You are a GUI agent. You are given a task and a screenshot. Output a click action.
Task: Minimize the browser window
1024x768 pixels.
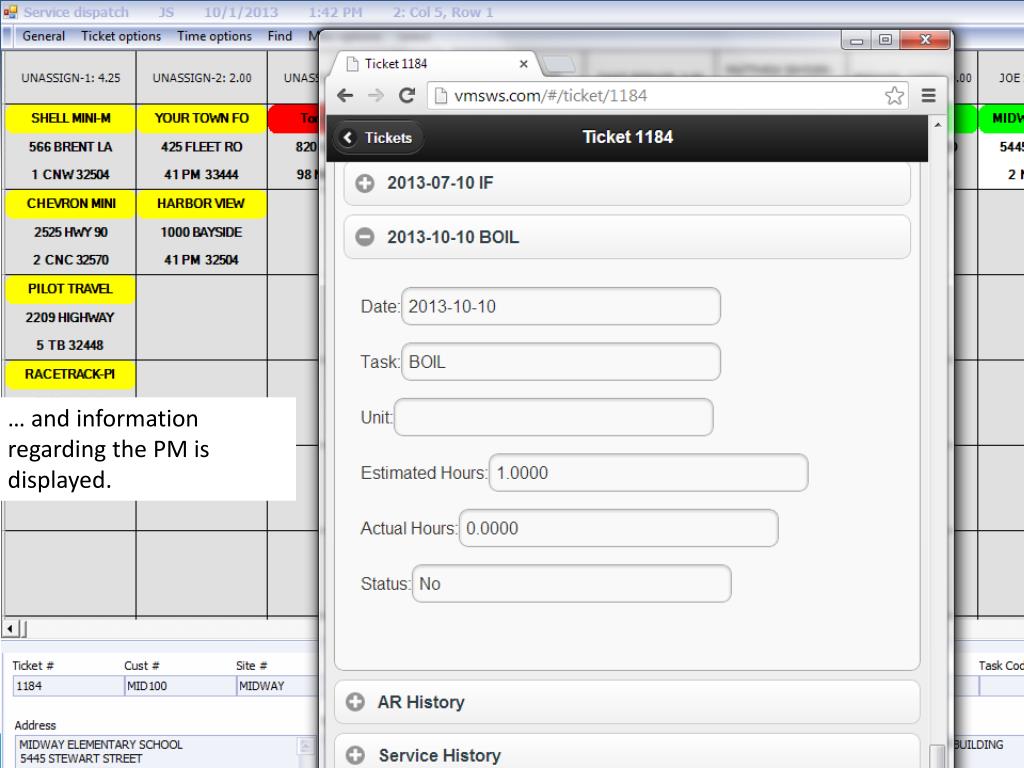(857, 40)
